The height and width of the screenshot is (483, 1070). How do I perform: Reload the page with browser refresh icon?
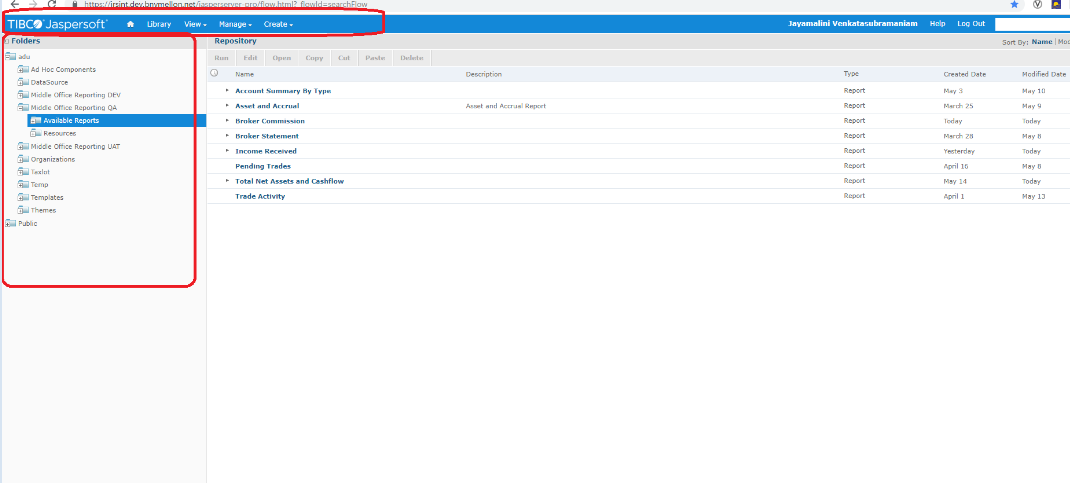(x=51, y=4)
